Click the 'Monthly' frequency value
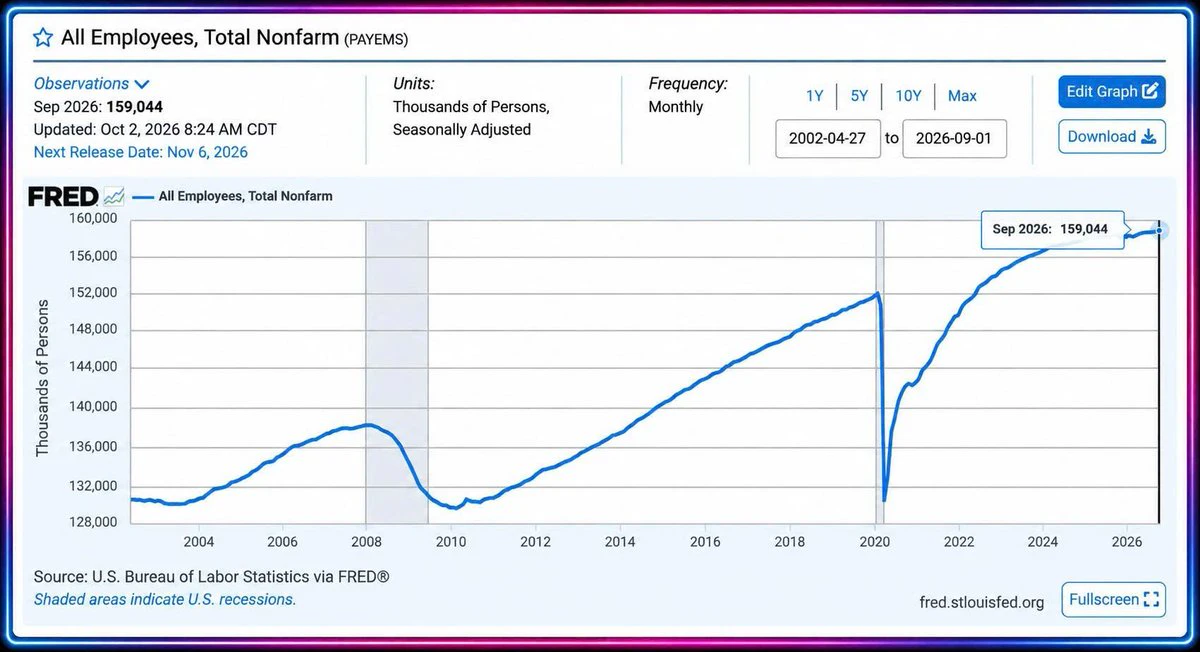Viewport: 1200px width, 652px height. click(x=676, y=107)
